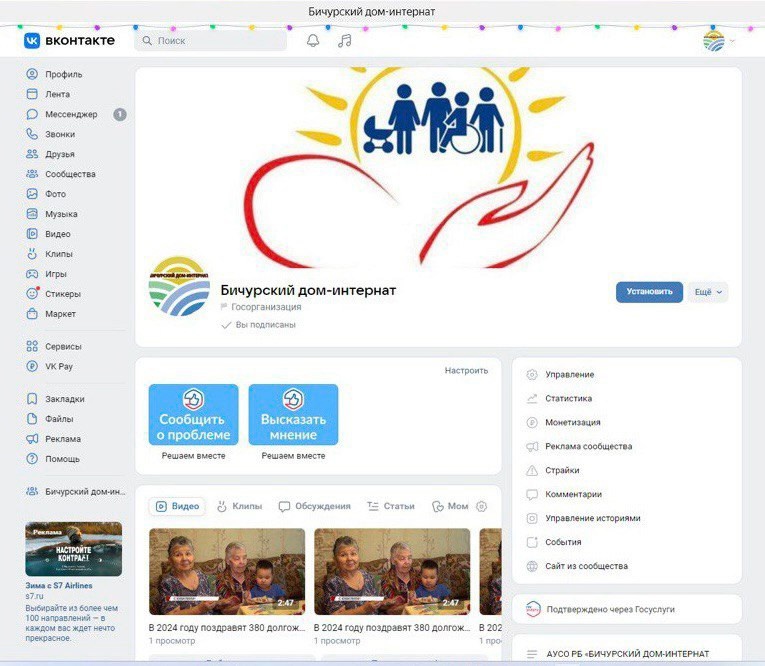Screen dimensions: 765x666
Task: Open Сайт из сообщества
Action: [x=577, y=566]
